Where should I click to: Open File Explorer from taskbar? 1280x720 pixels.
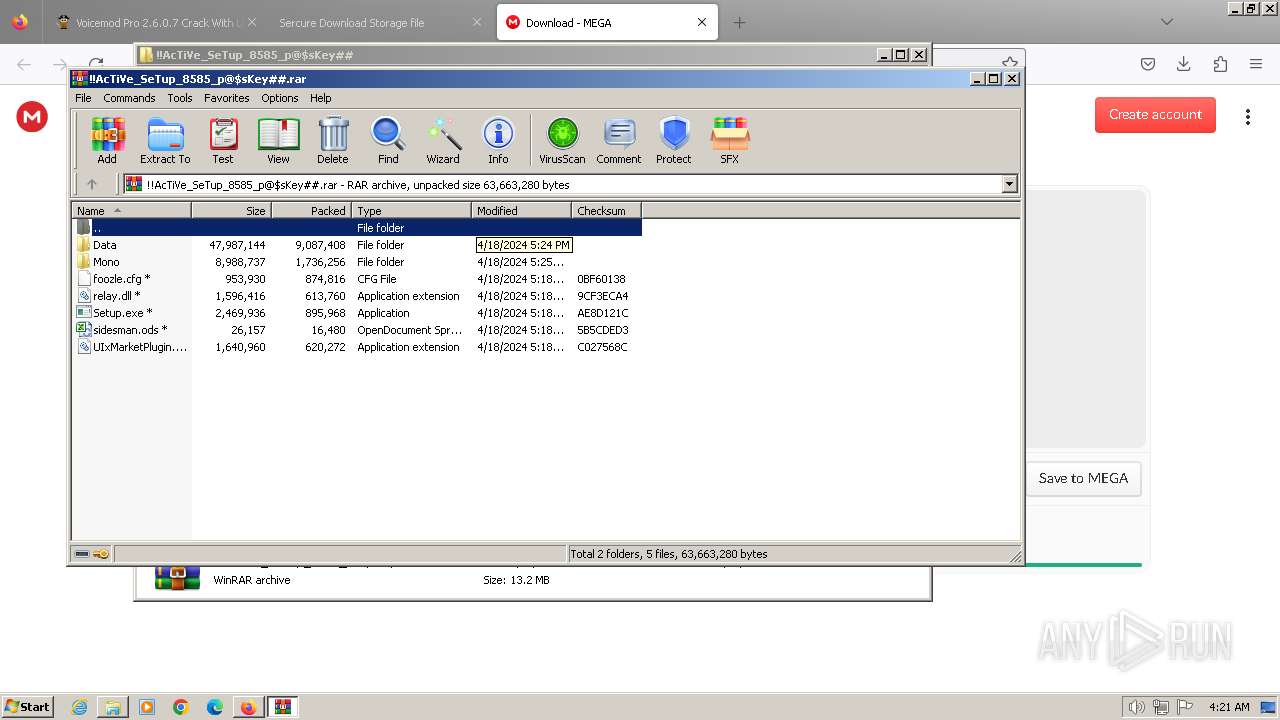[113, 707]
